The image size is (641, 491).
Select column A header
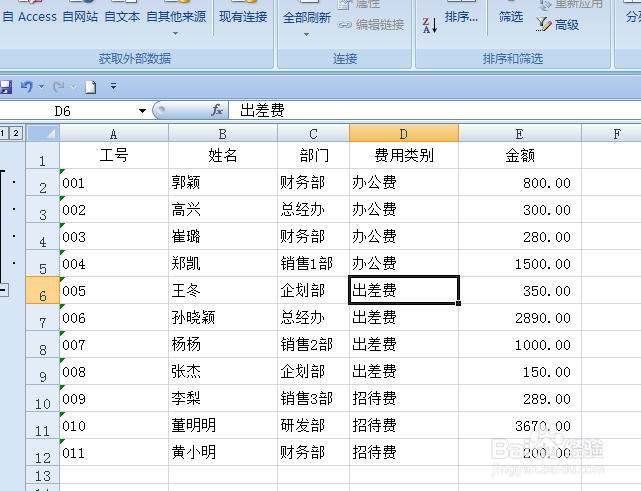(x=114, y=134)
